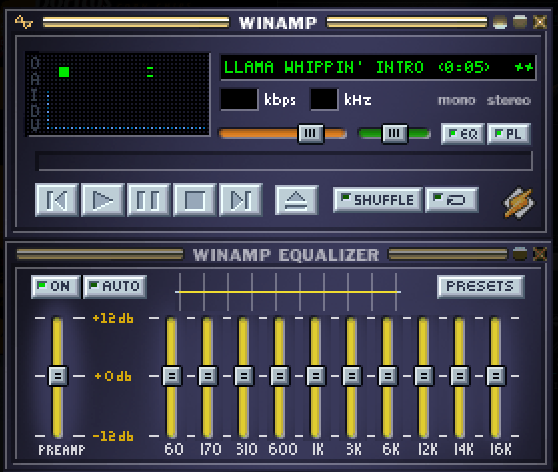The height and width of the screenshot is (472, 558).
Task: Skip to the previous track
Action: pos(57,200)
